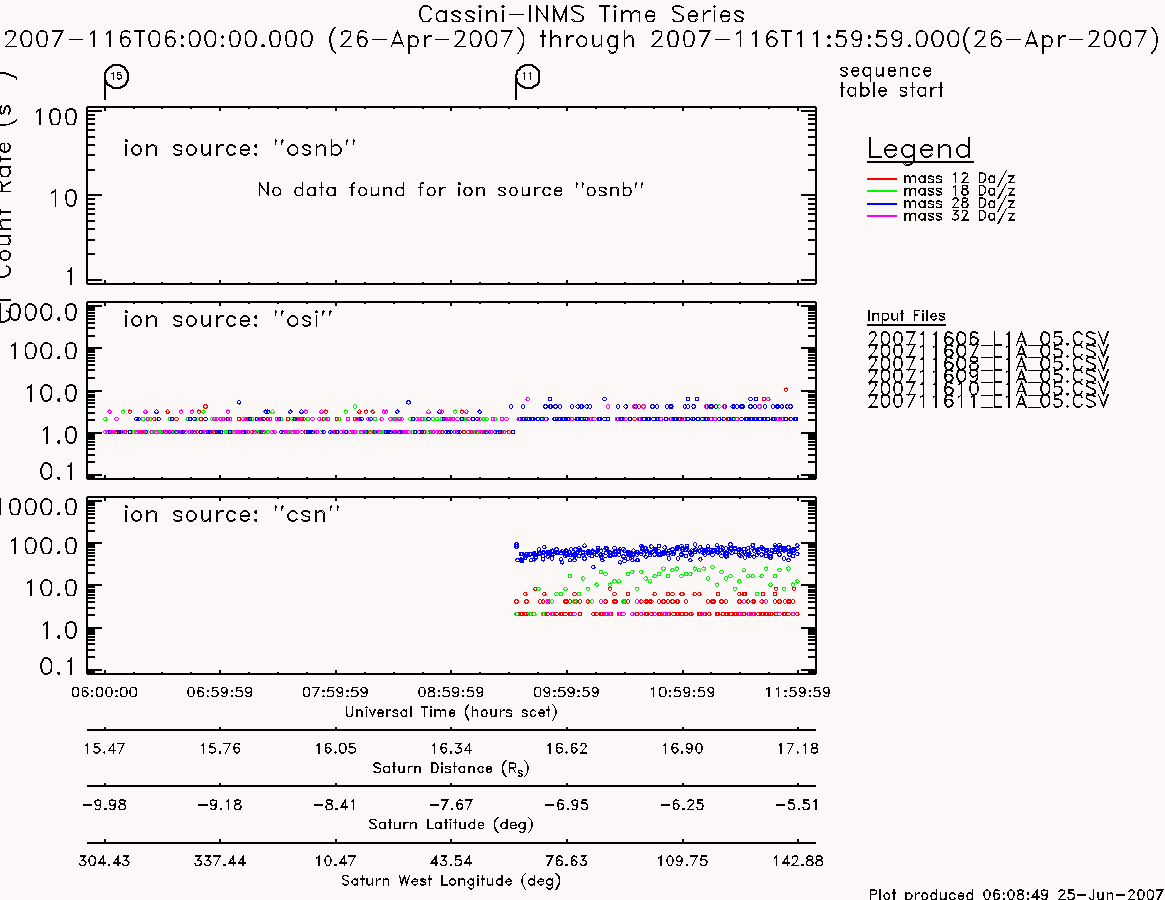
Task: Click the west longitude value 142.88
Action: tap(798, 861)
